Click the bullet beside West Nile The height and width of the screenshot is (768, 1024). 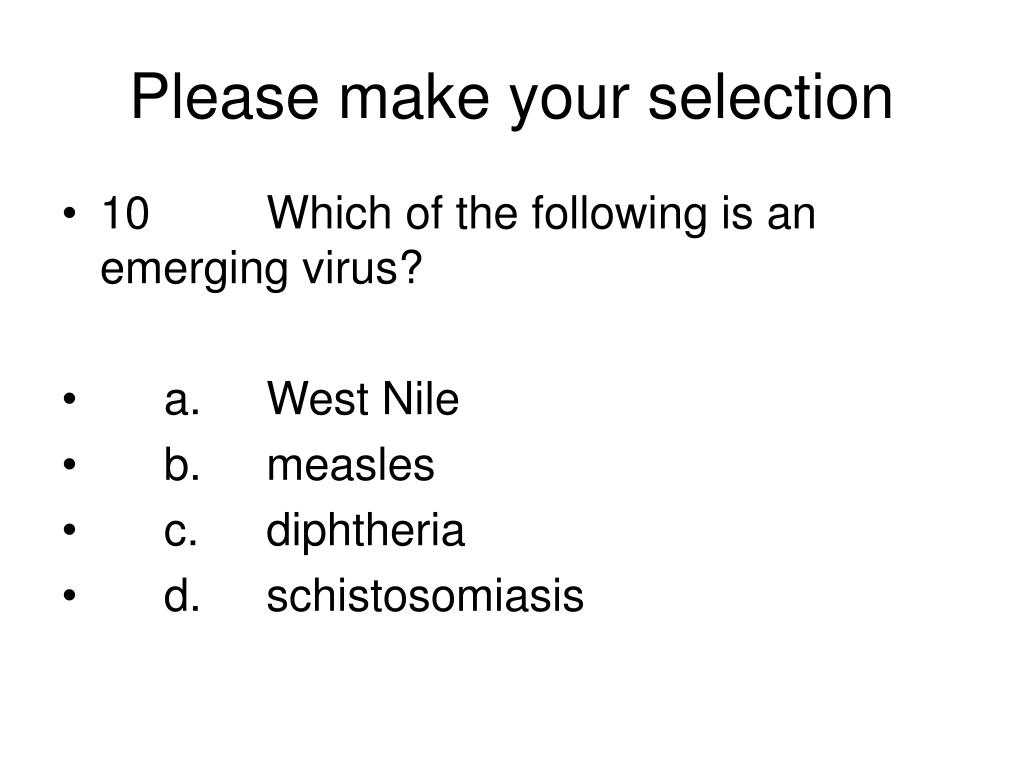tap(70, 398)
